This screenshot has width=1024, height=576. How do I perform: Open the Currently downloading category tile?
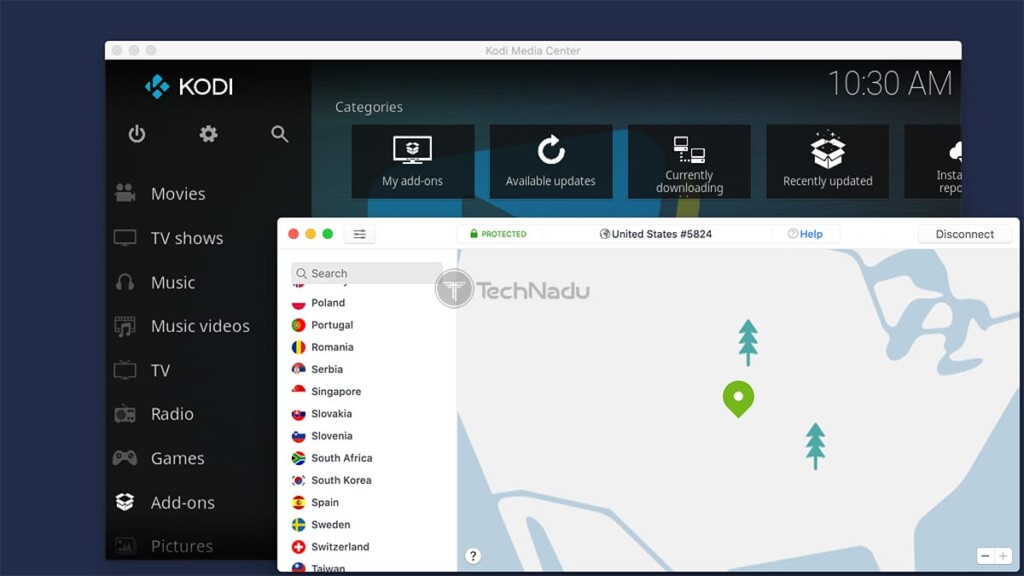point(689,161)
